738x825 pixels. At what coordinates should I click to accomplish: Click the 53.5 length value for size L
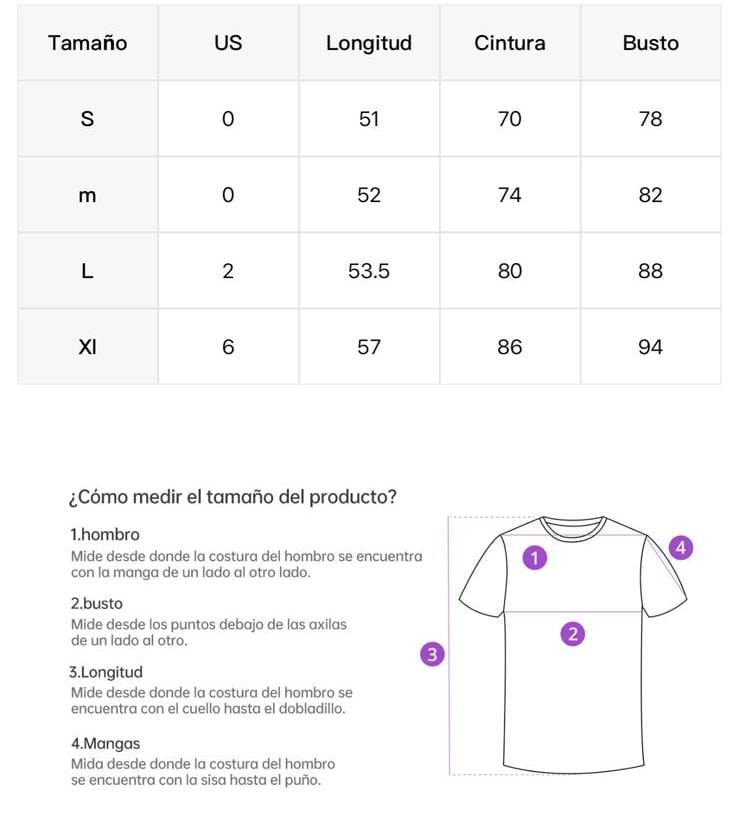coord(369,271)
